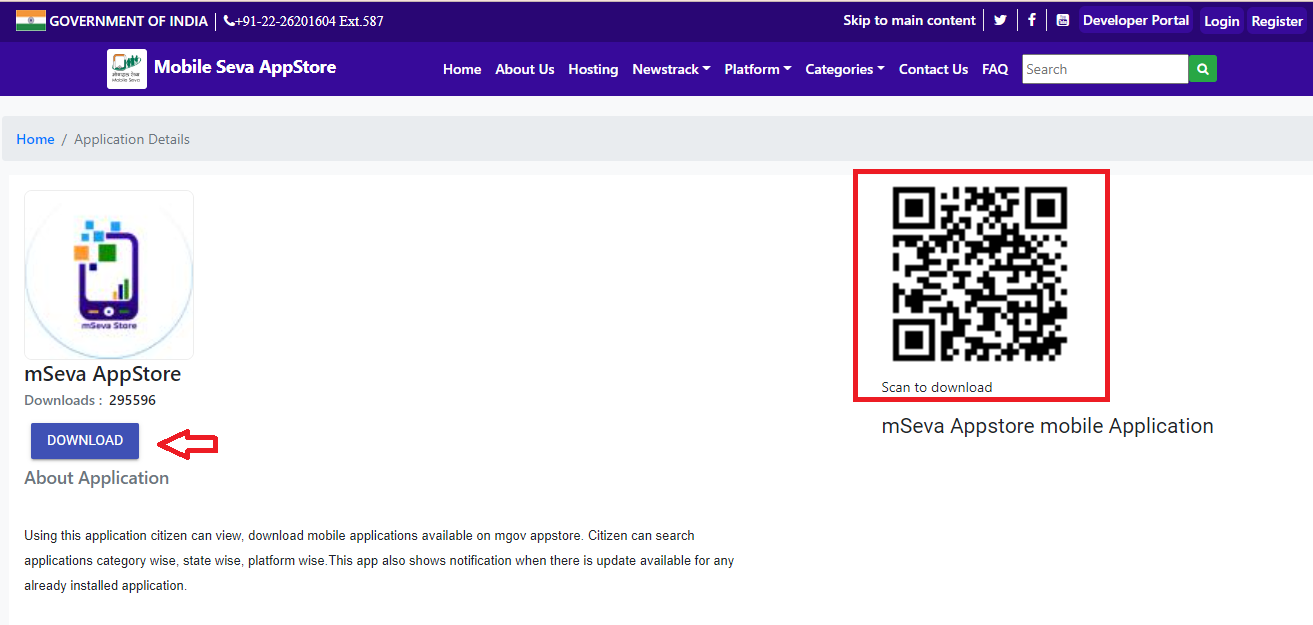1313x625 pixels.
Task: Click Skip to main content link
Action: tap(909, 20)
